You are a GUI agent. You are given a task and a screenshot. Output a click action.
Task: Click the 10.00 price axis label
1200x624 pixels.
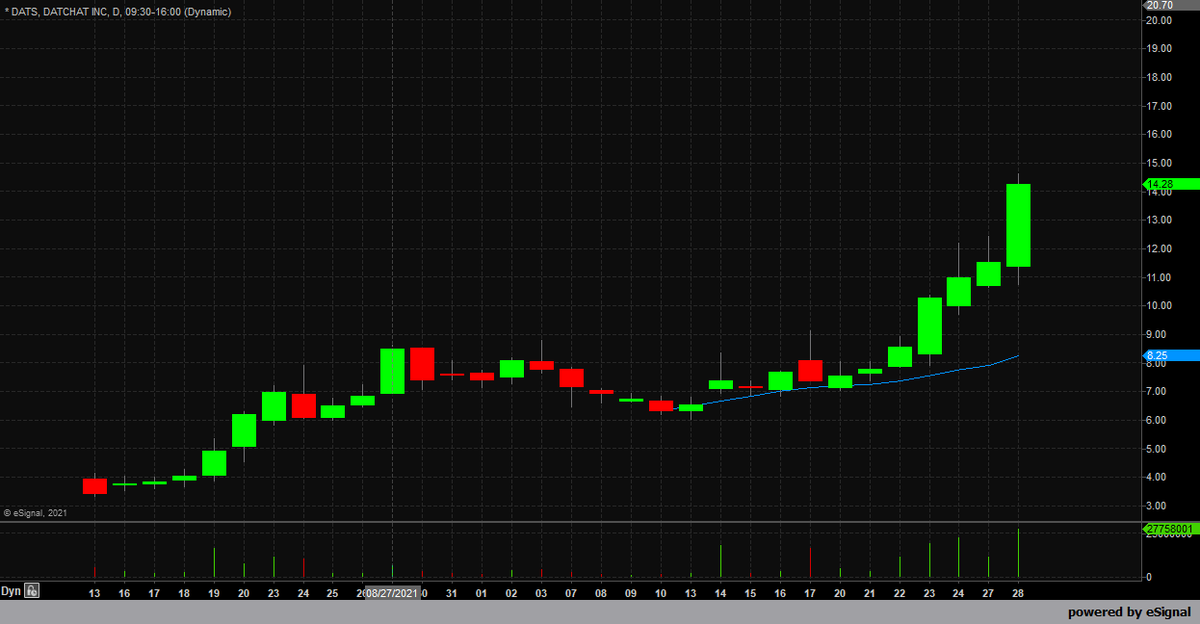[1159, 306]
